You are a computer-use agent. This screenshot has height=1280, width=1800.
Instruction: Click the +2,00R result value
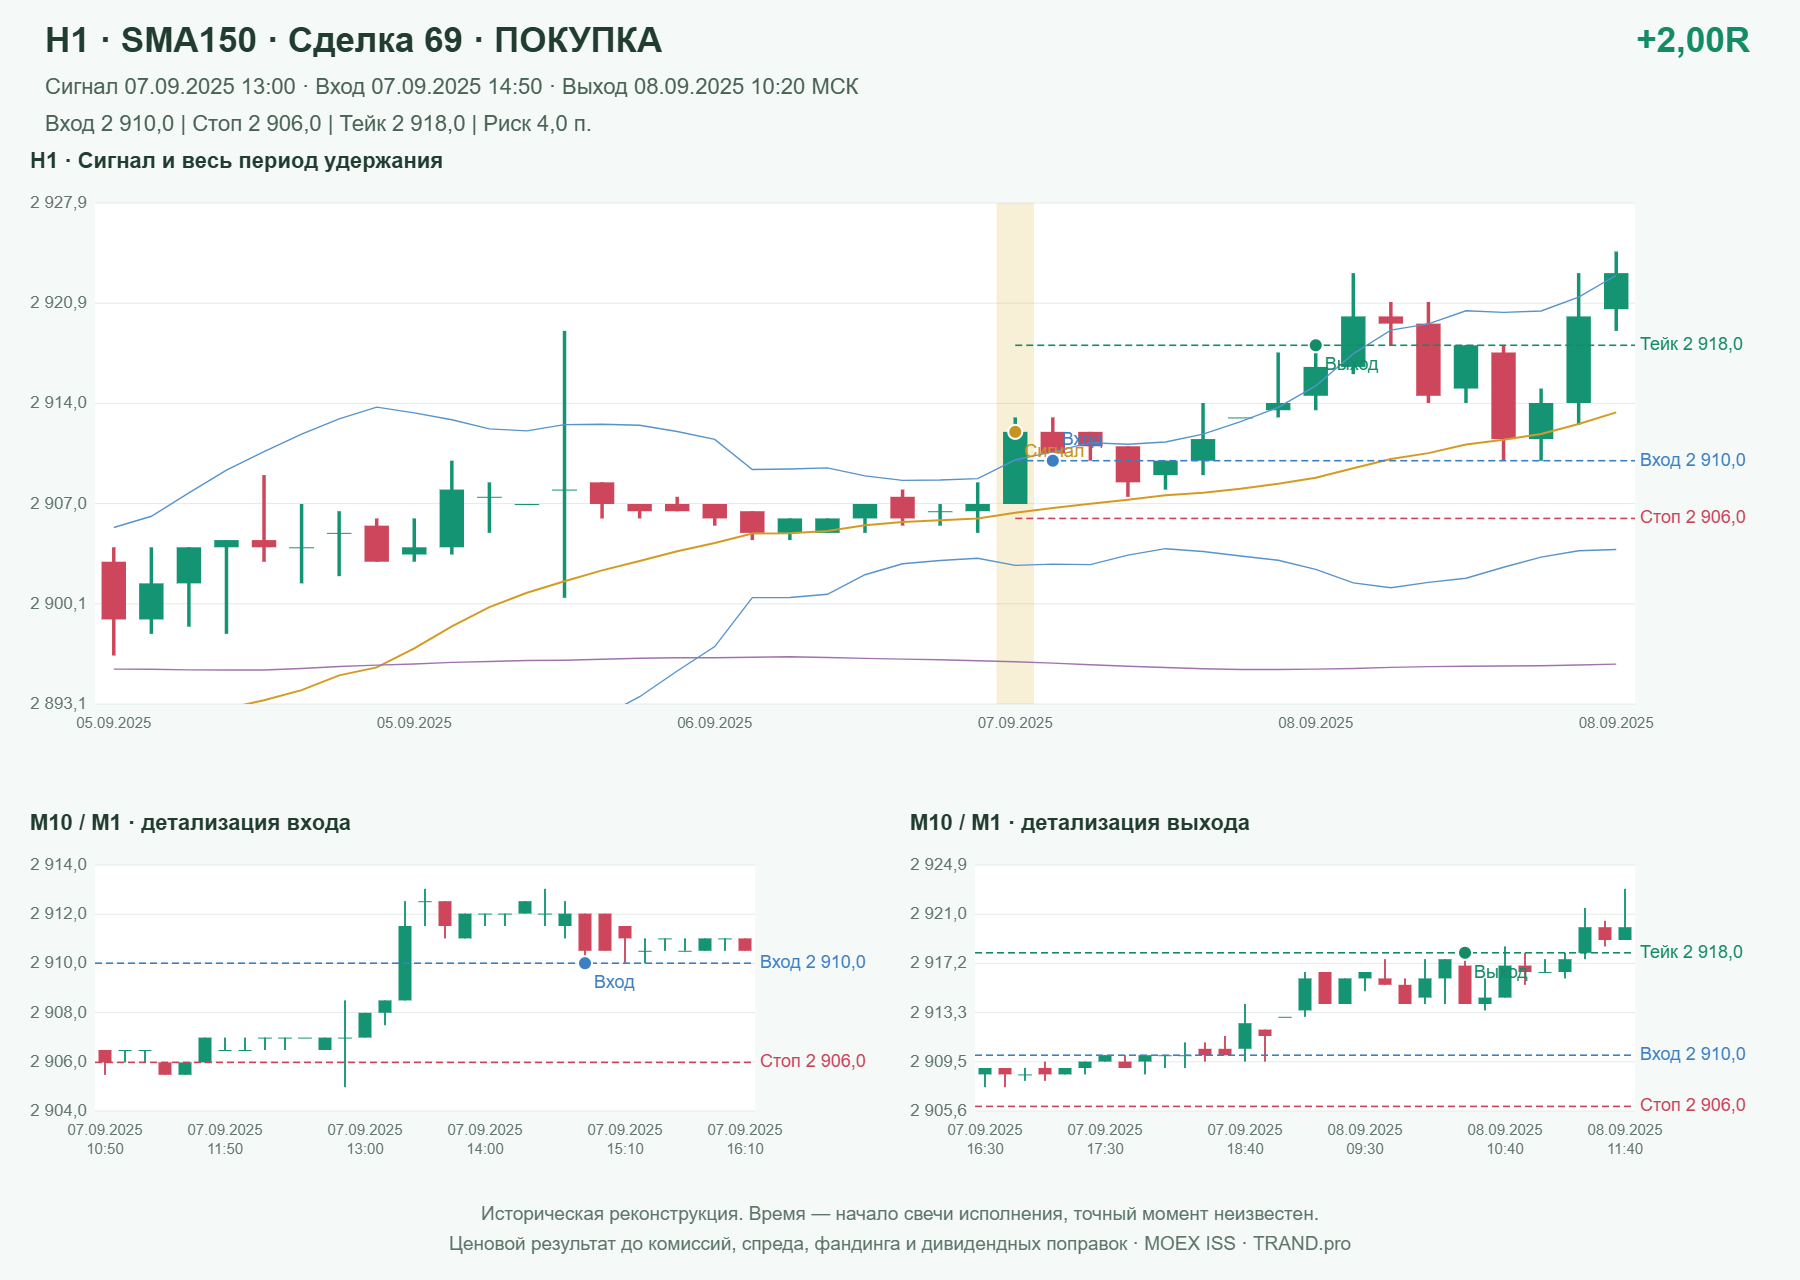point(1692,40)
